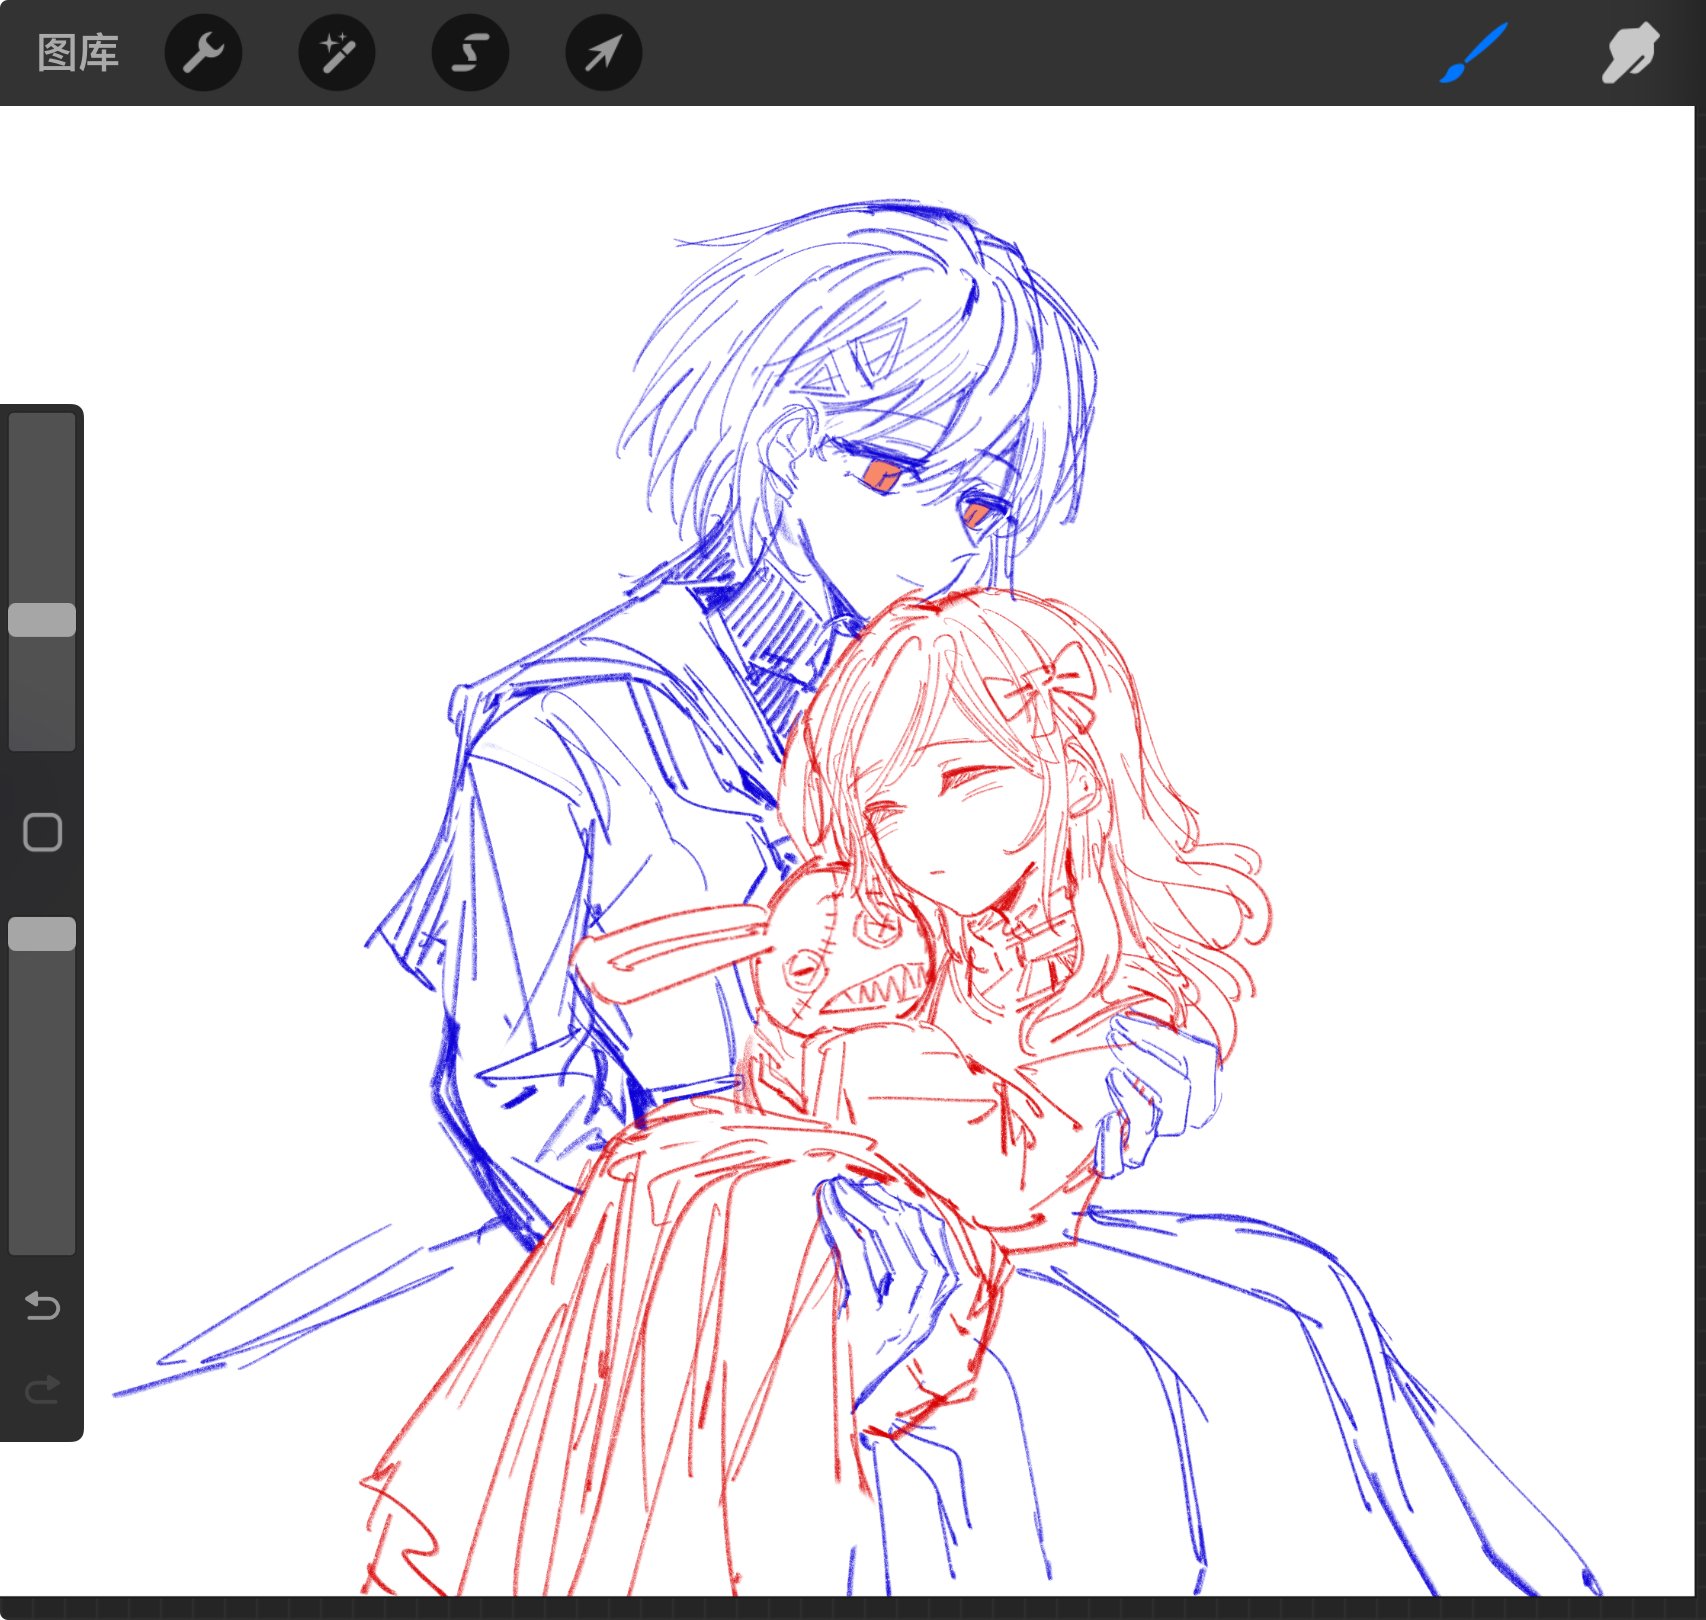Activate the Selection S-shaped tool
1706x1620 pixels.
click(x=470, y=53)
